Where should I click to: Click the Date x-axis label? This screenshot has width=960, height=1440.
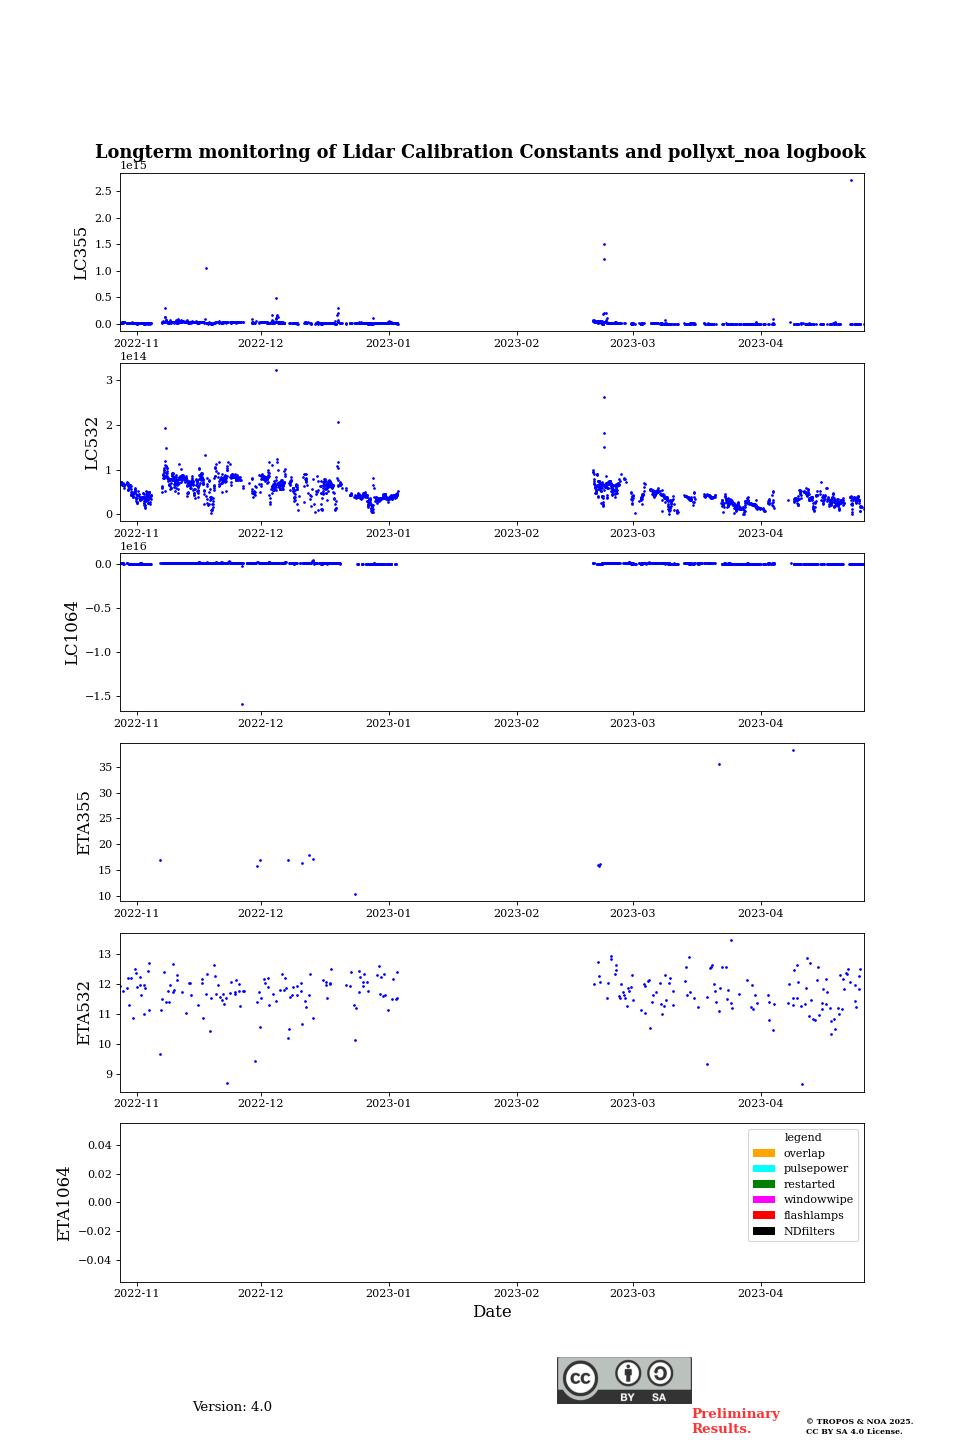492,1312
